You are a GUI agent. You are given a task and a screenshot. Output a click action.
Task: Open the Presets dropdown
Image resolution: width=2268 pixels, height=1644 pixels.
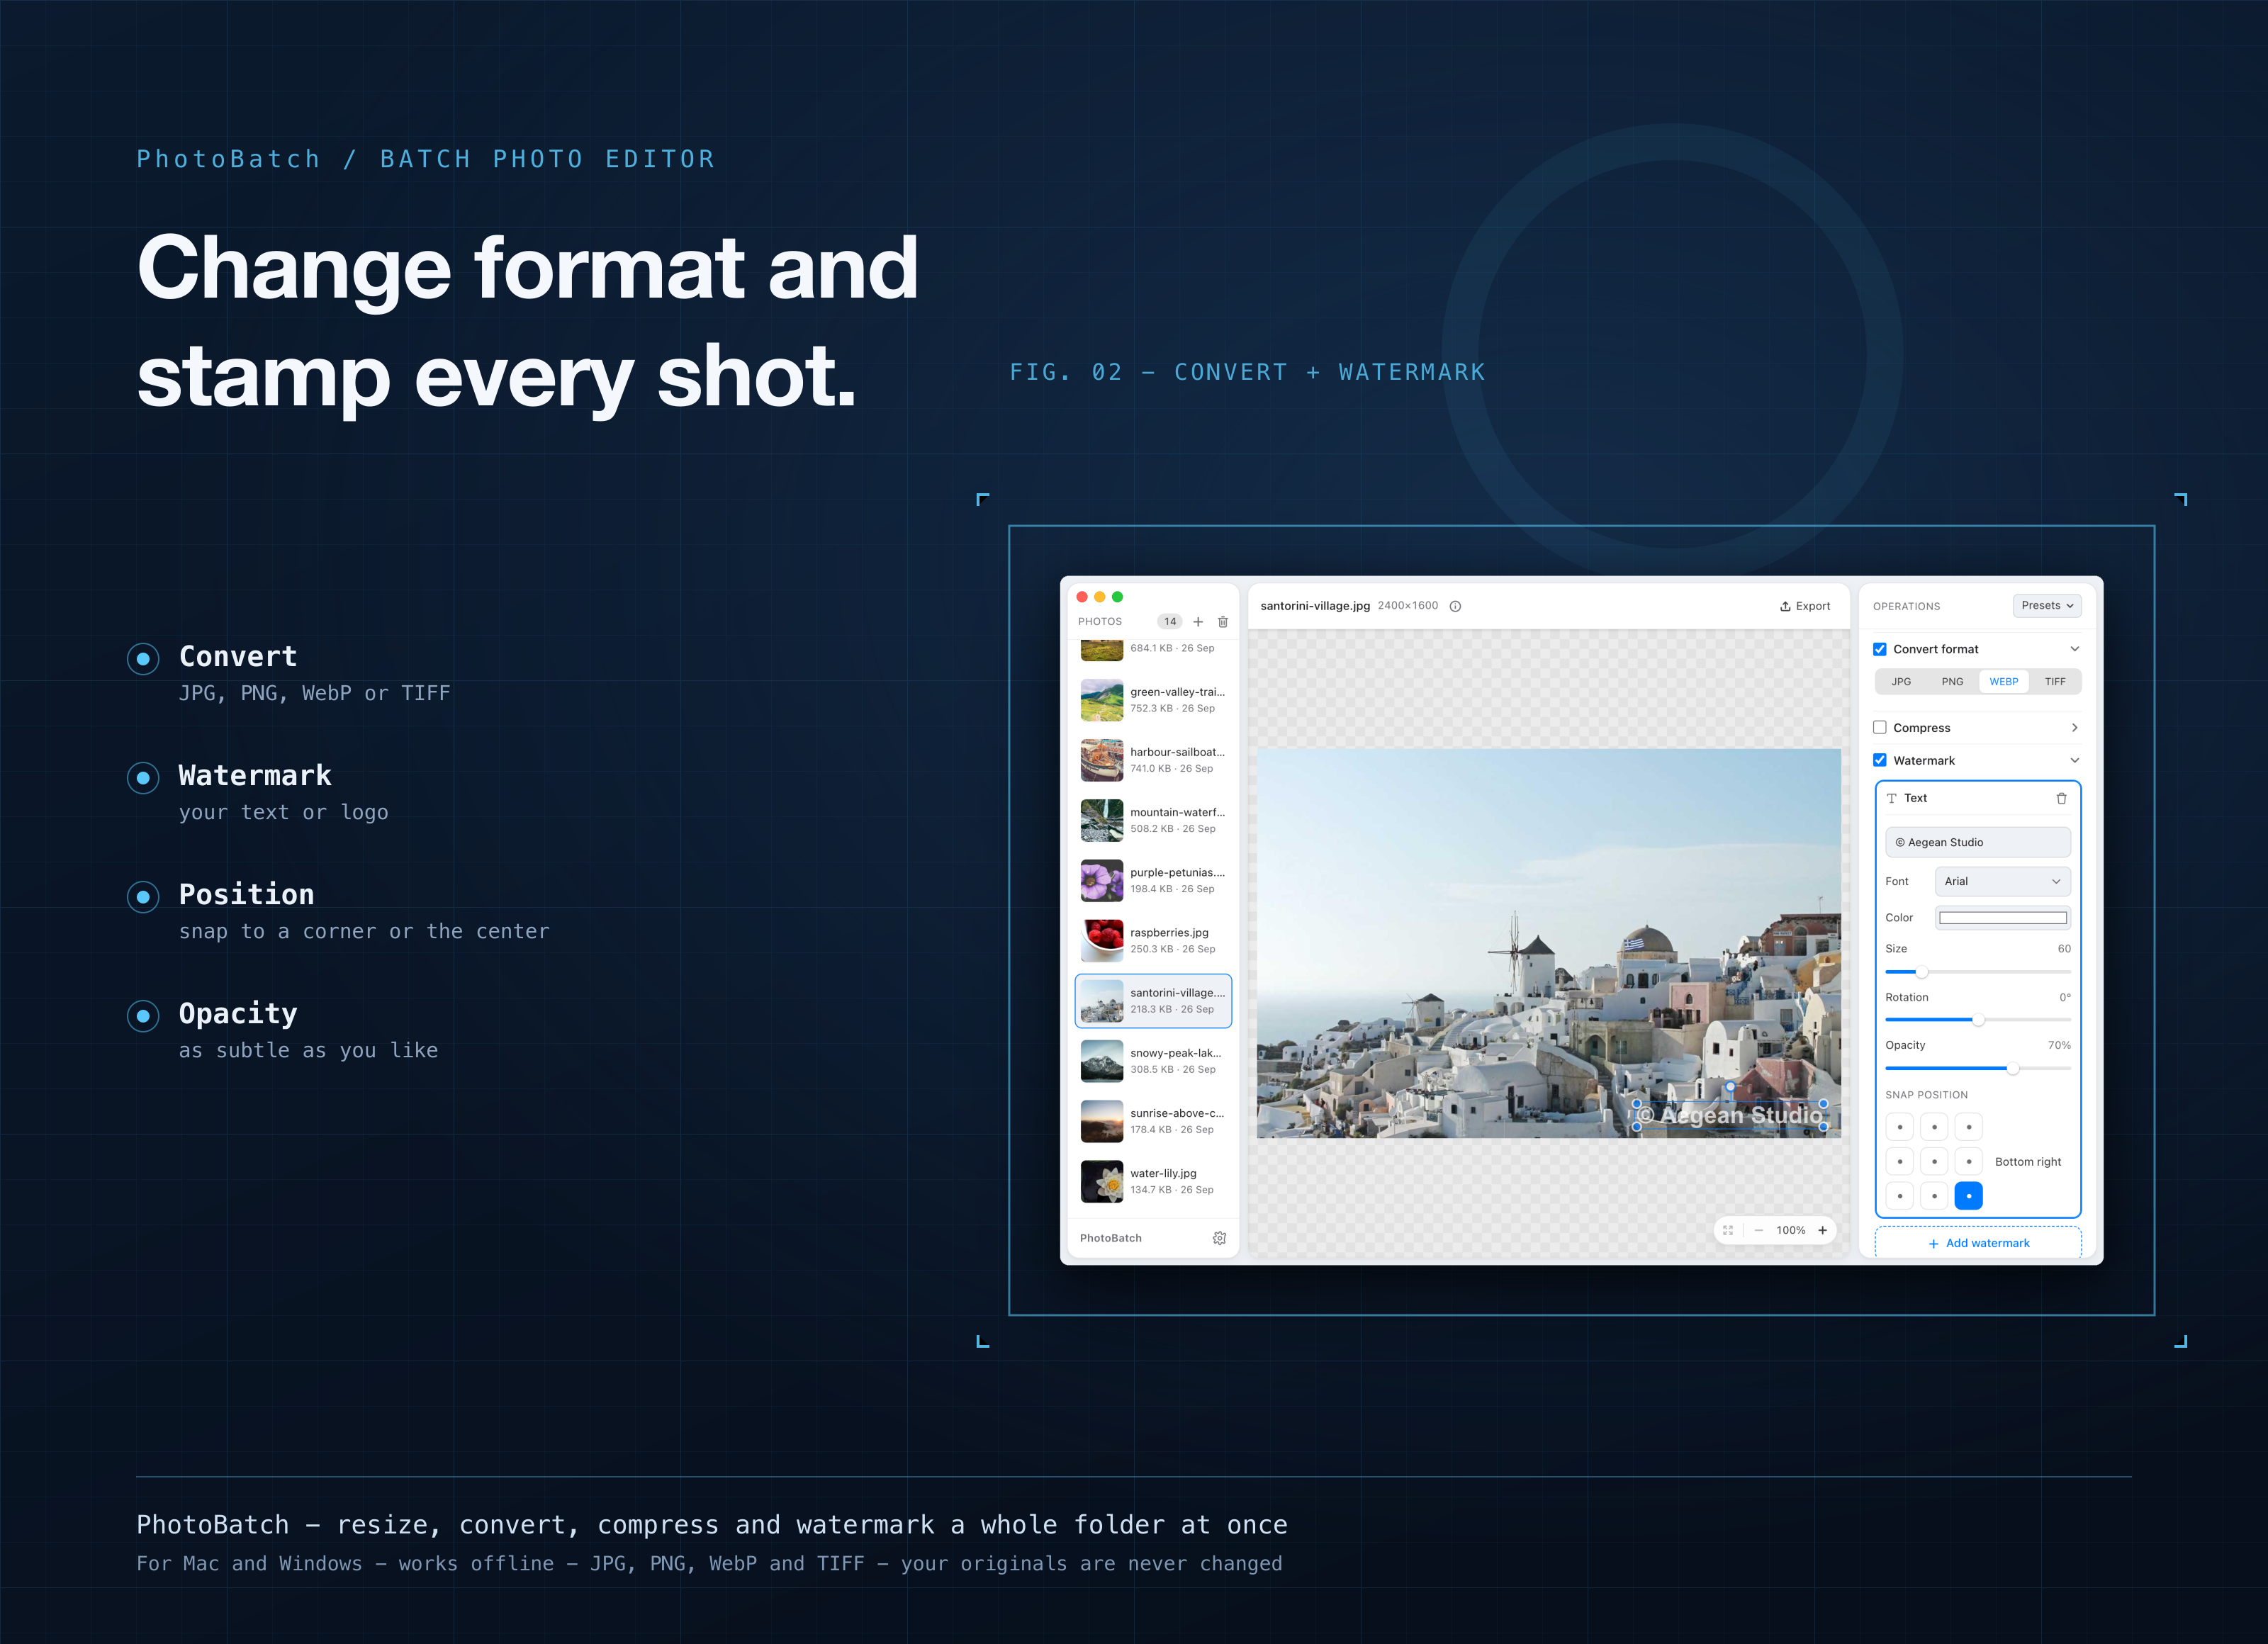point(2047,605)
